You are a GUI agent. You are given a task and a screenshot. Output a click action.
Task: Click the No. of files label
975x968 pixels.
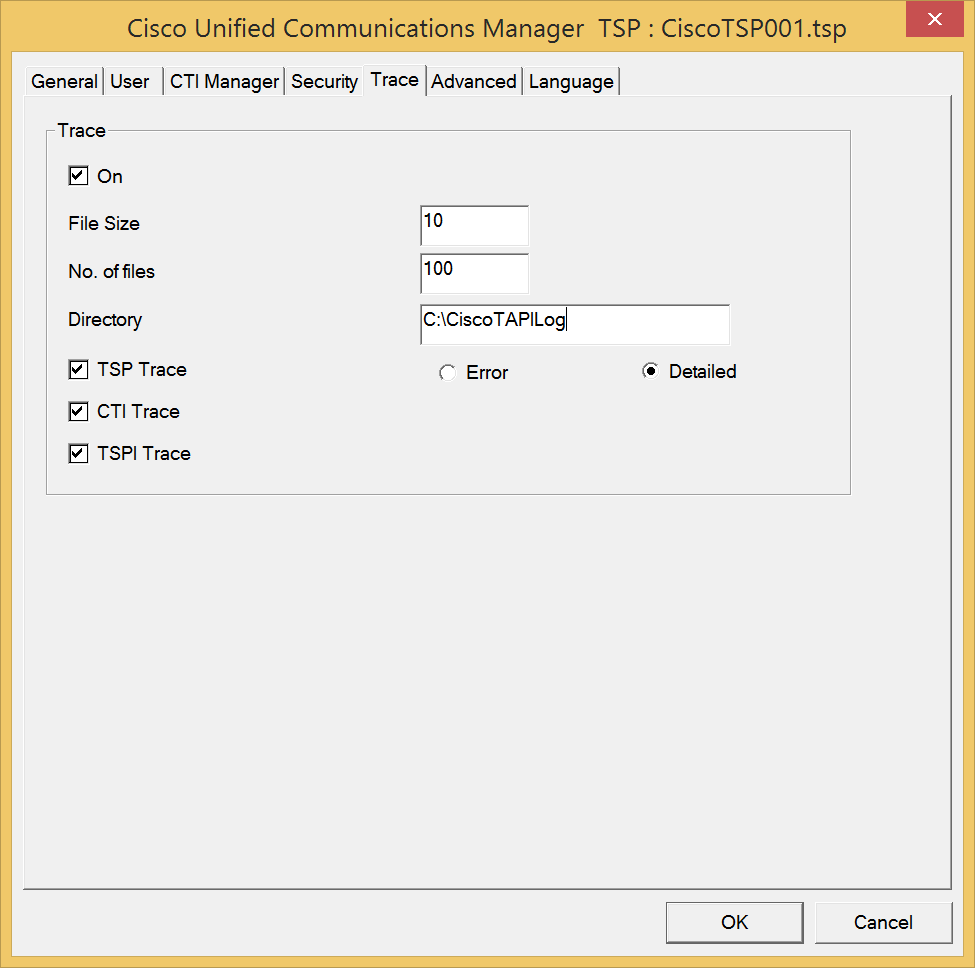click(x=111, y=272)
